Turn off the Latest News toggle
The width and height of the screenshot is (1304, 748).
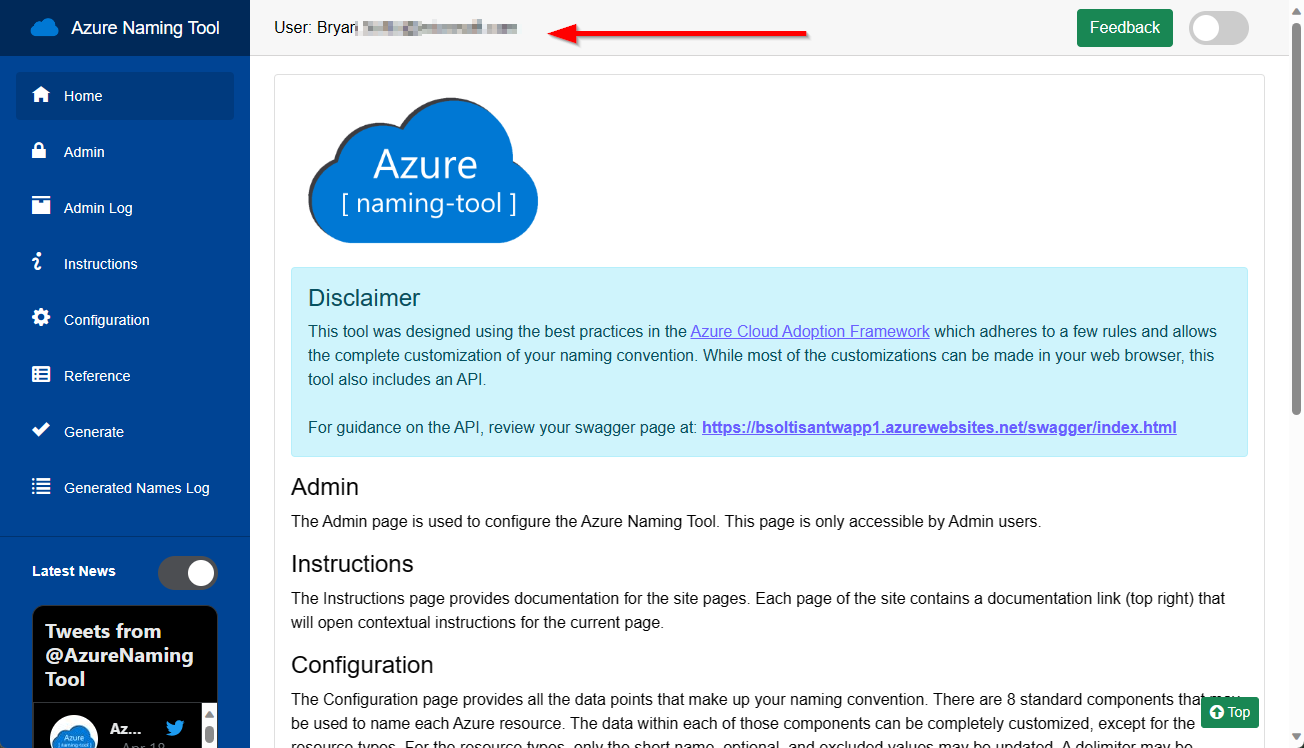click(187, 572)
